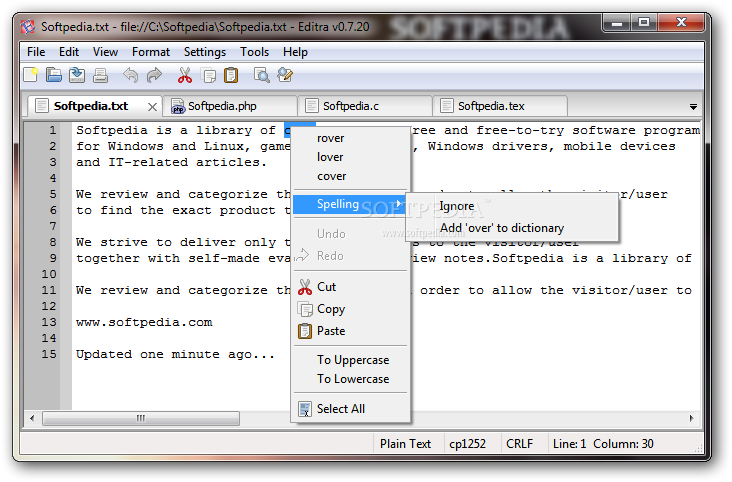The height and width of the screenshot is (482, 732).
Task: Click the Open file toolbar icon
Action: click(54, 75)
